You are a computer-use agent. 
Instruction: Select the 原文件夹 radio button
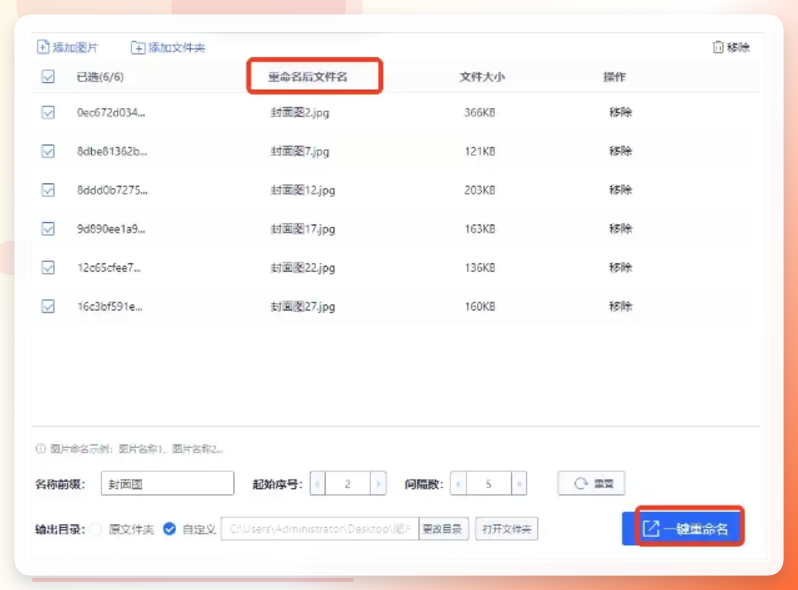tap(96, 529)
